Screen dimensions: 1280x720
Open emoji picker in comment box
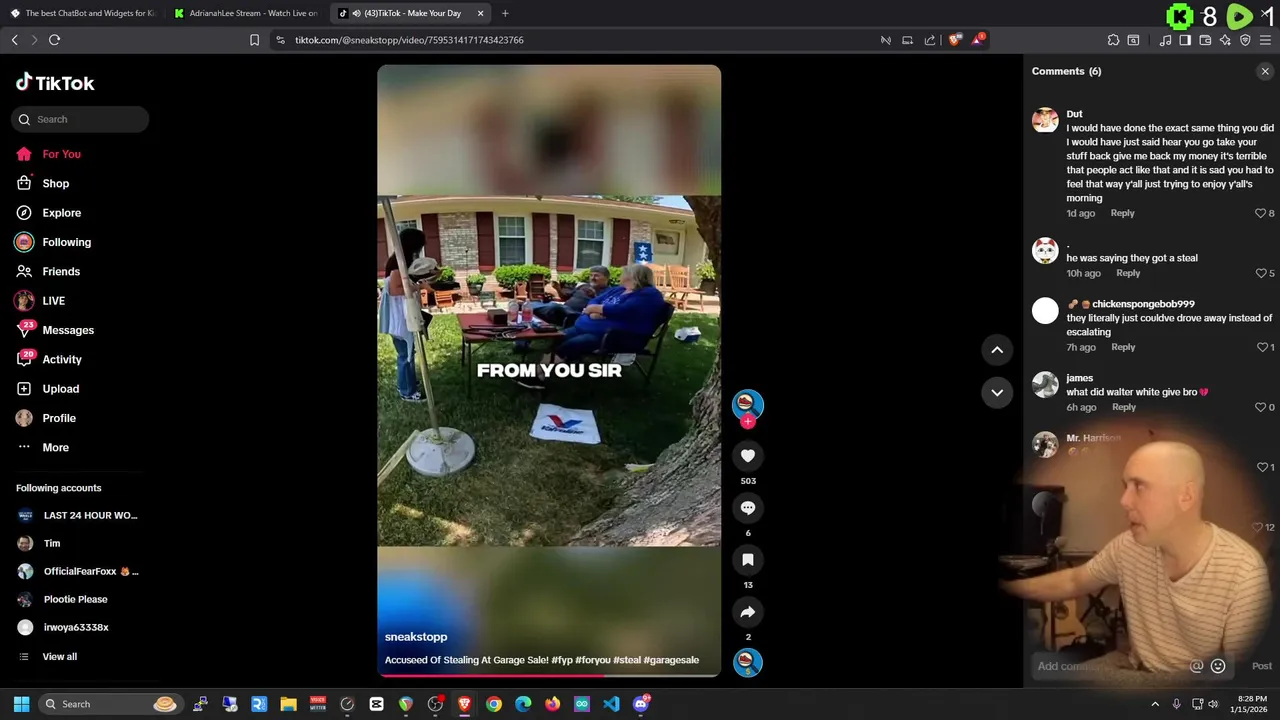tap(1218, 666)
